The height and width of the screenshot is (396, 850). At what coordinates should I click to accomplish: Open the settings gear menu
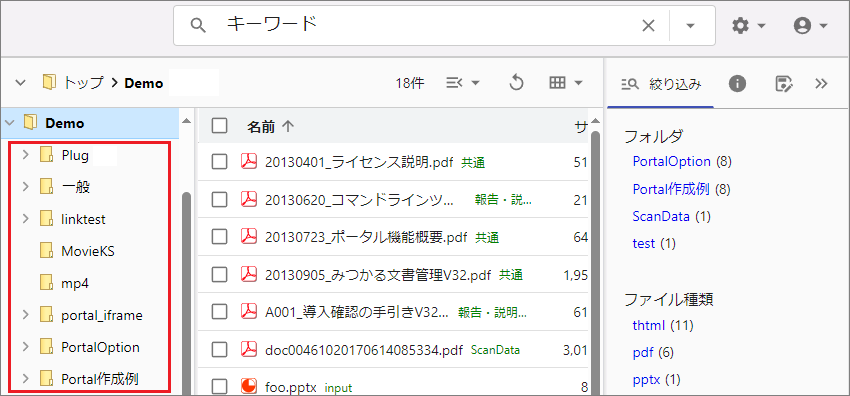pyautogui.click(x=748, y=25)
